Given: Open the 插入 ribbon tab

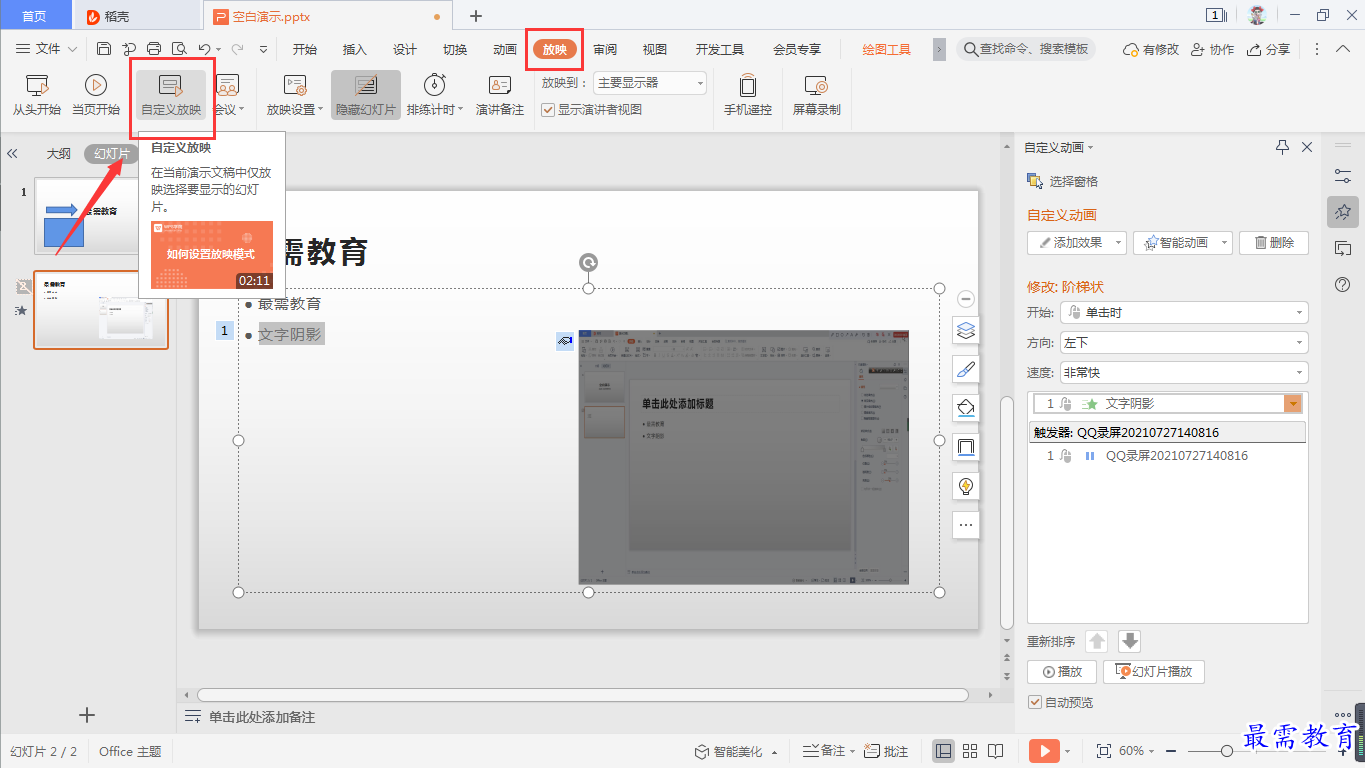Looking at the screenshot, I should pyautogui.click(x=355, y=49).
